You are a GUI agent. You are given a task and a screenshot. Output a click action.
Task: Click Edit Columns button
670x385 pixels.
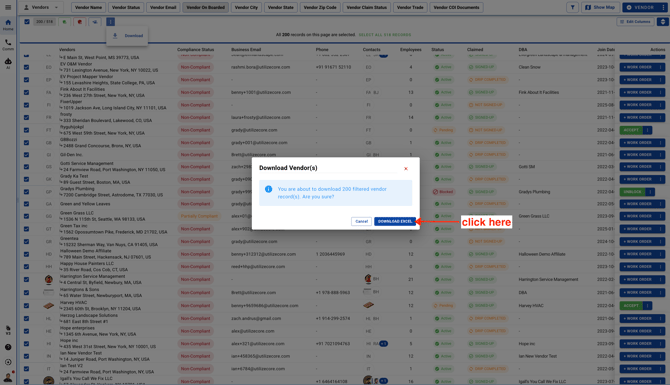(x=635, y=22)
